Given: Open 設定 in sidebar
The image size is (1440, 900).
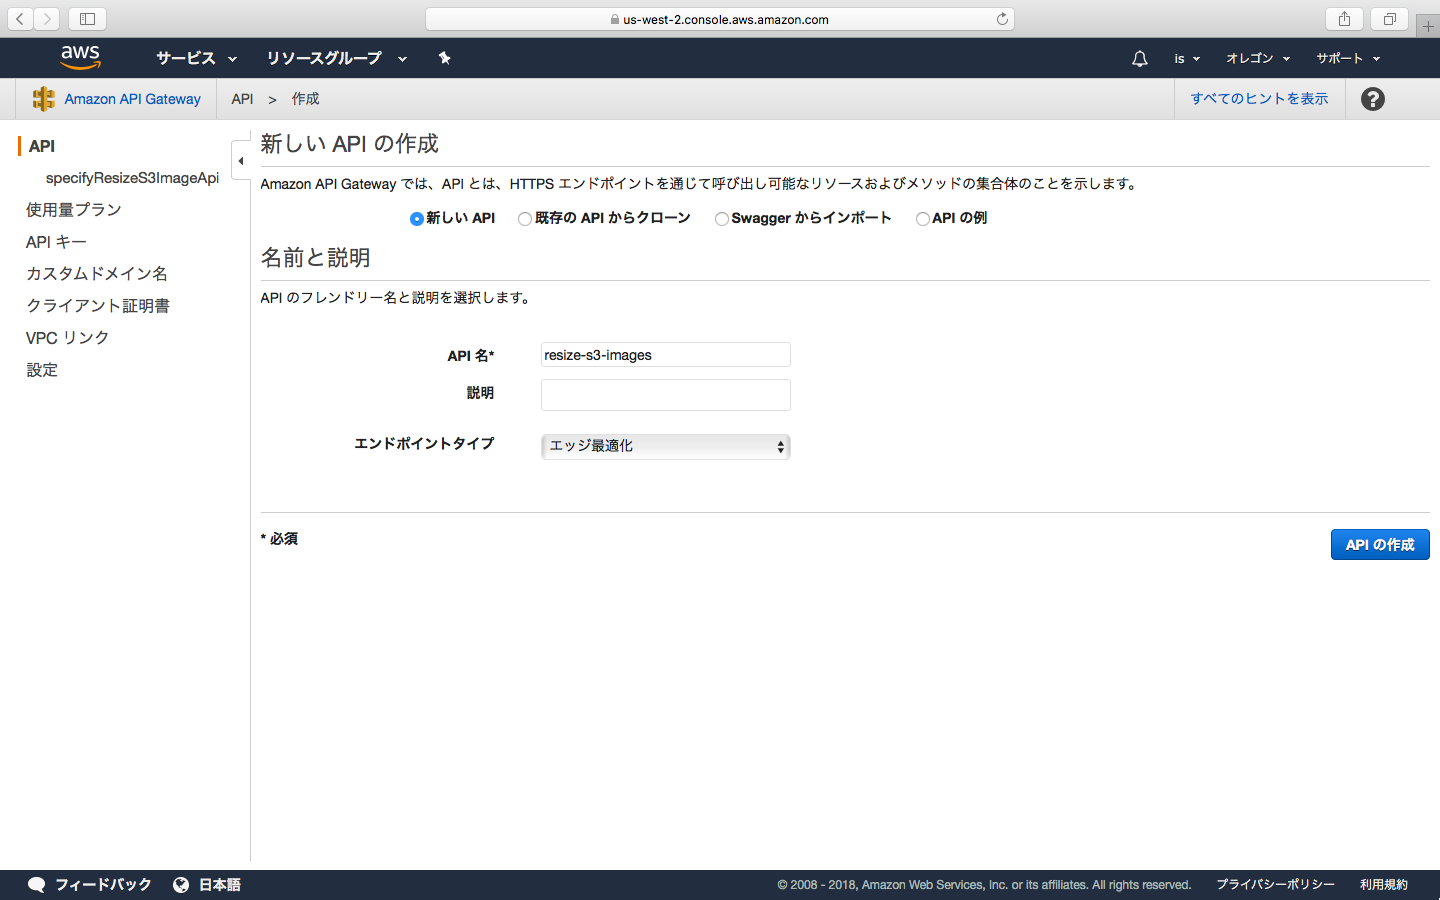Looking at the screenshot, I should (x=42, y=370).
